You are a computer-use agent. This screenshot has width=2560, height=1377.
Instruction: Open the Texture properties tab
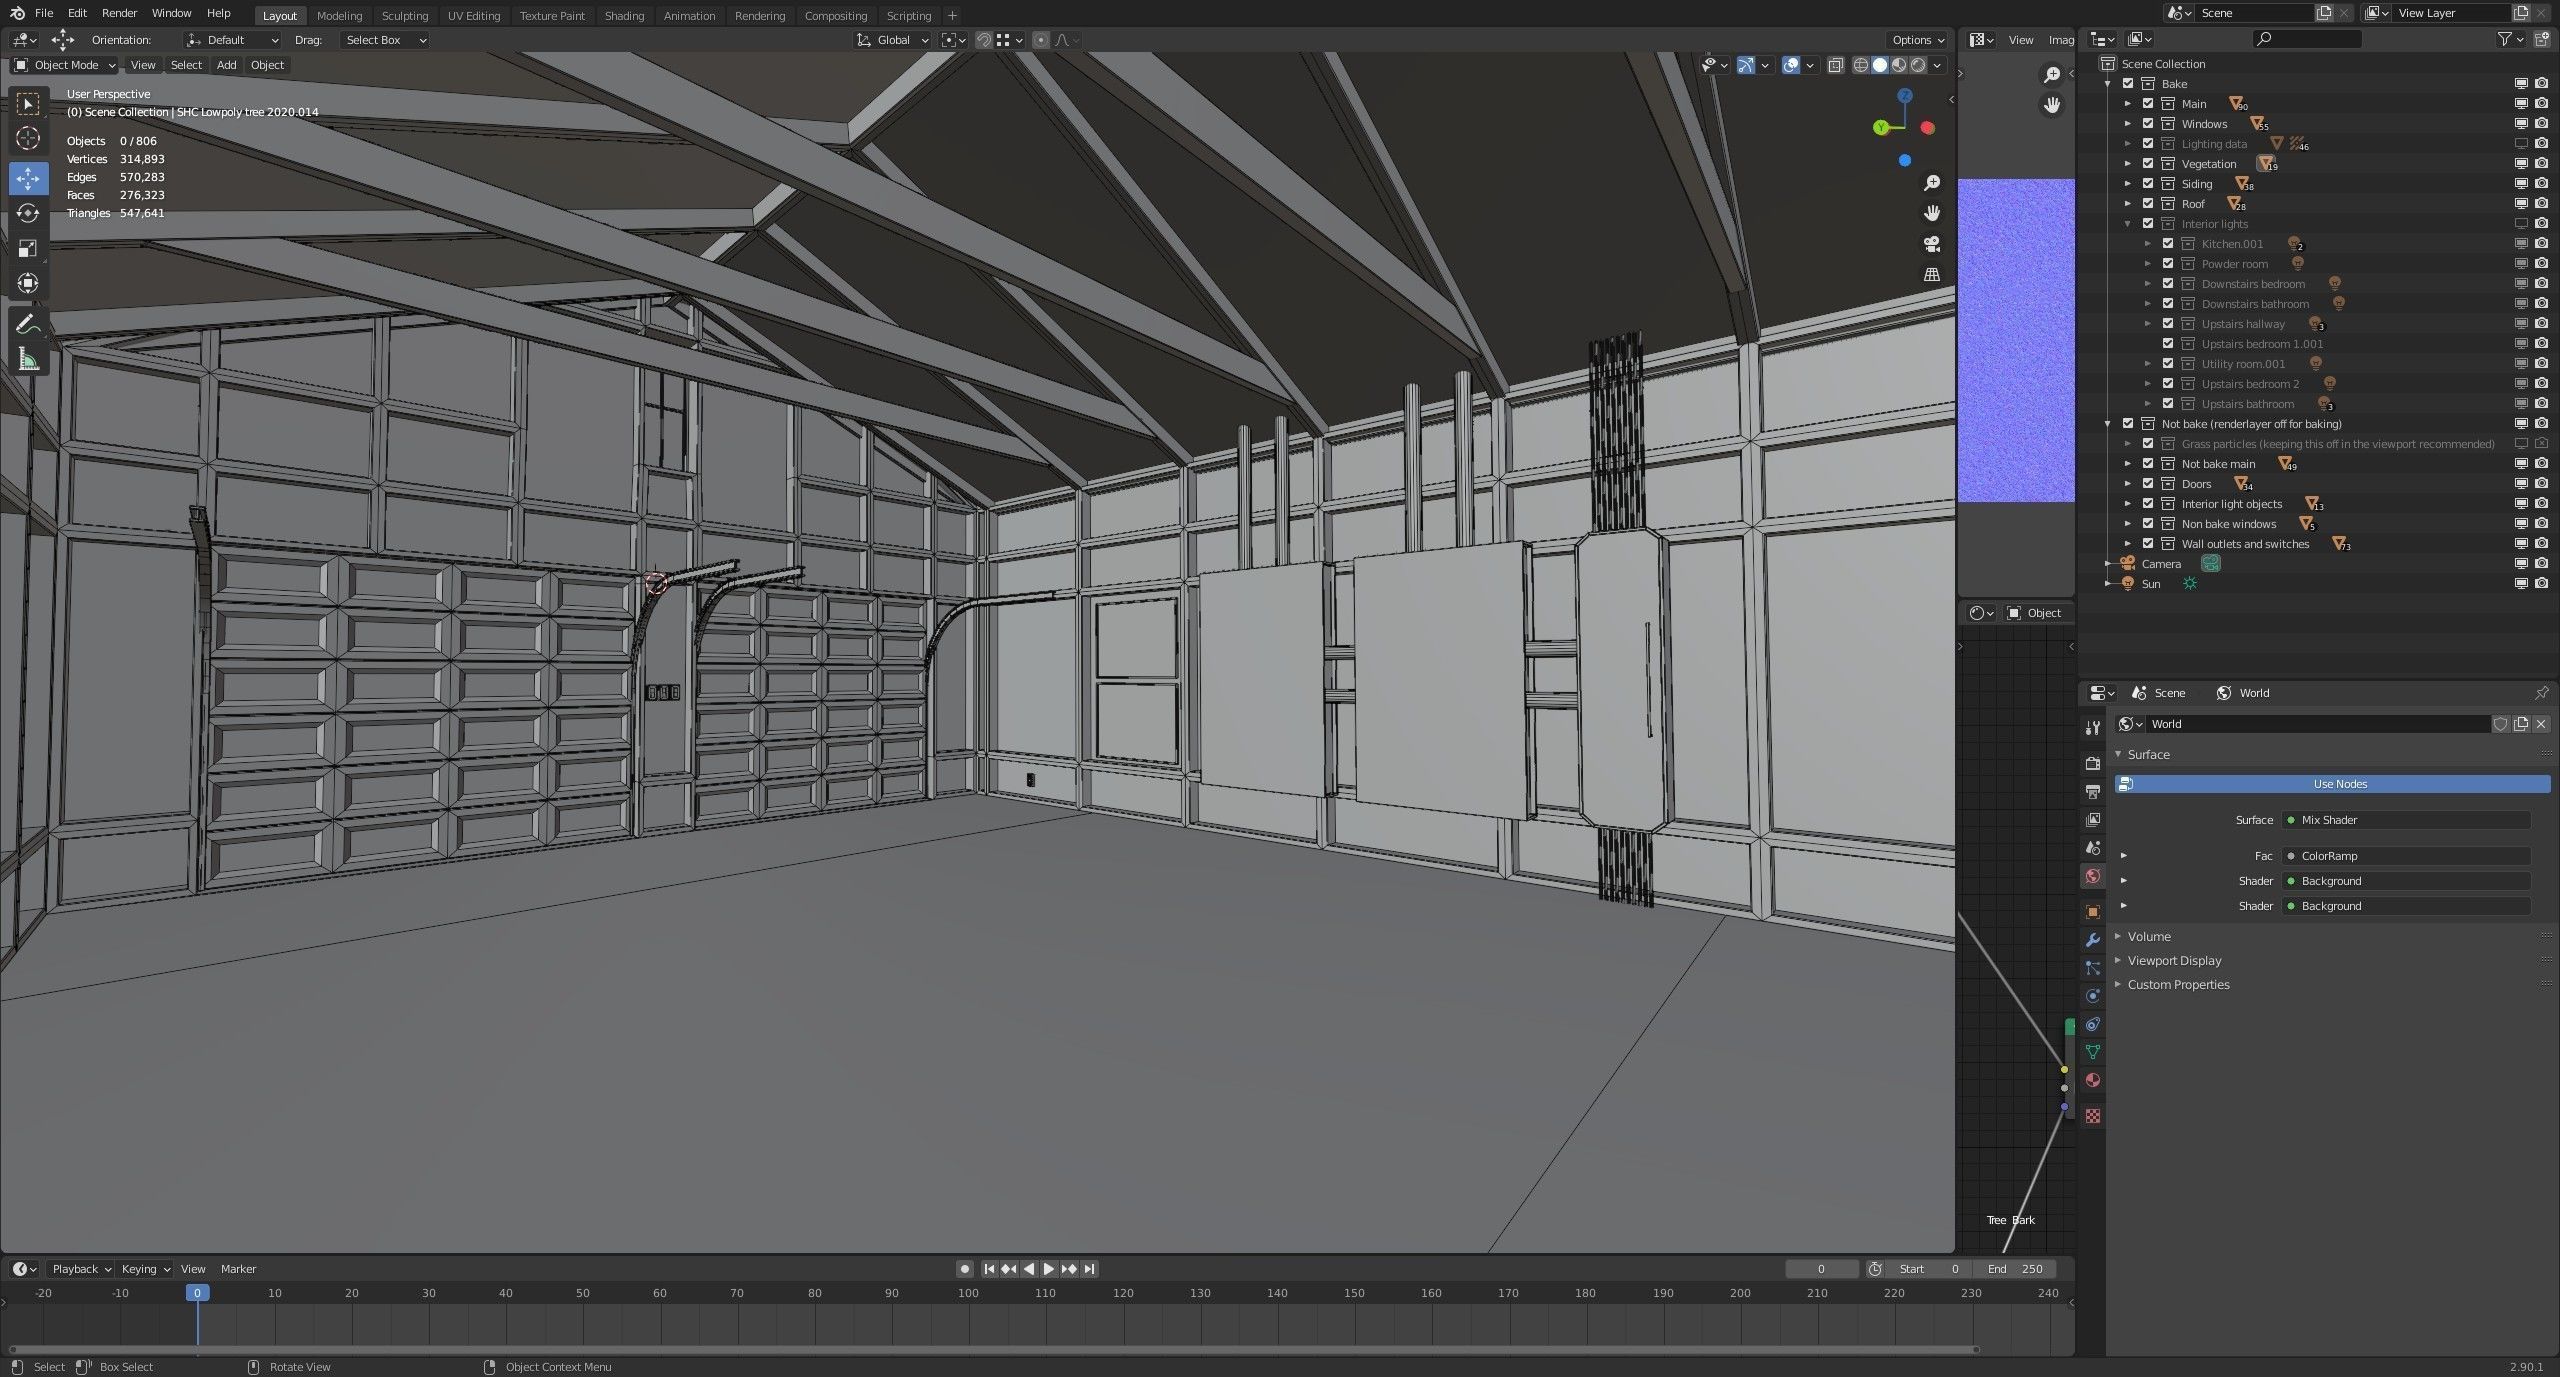point(2092,1116)
